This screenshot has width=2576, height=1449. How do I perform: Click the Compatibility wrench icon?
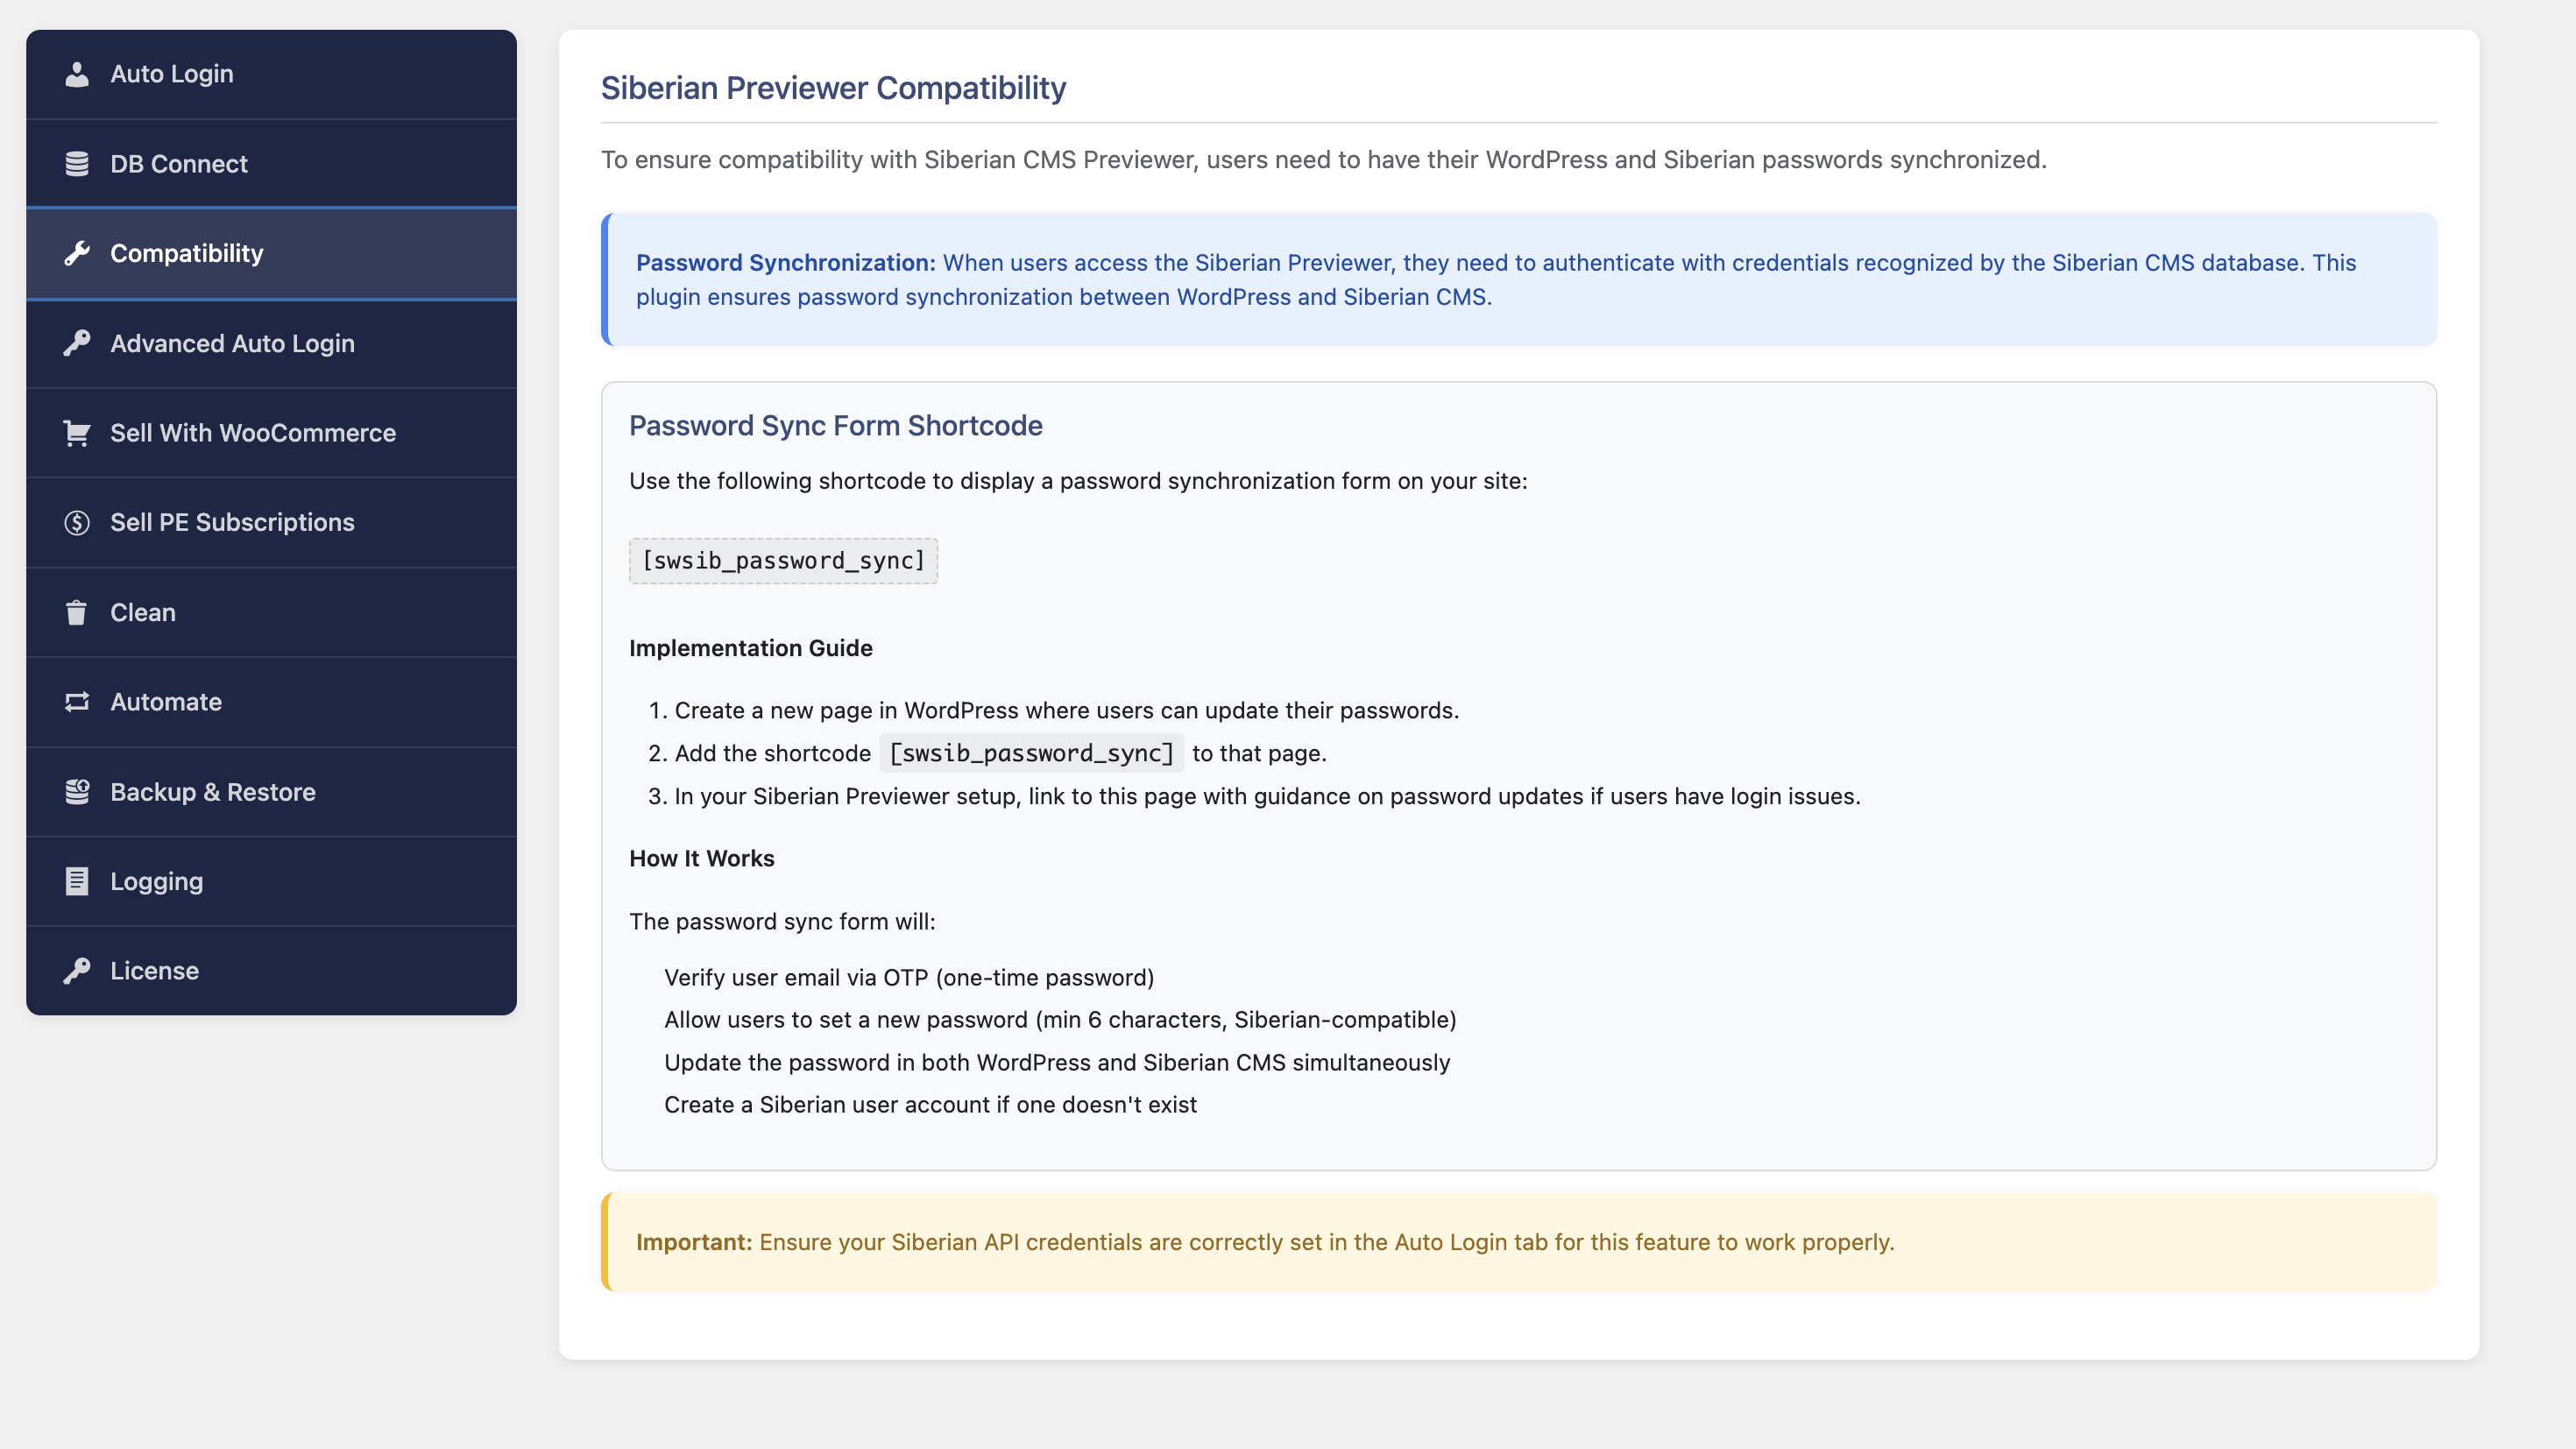(x=77, y=254)
